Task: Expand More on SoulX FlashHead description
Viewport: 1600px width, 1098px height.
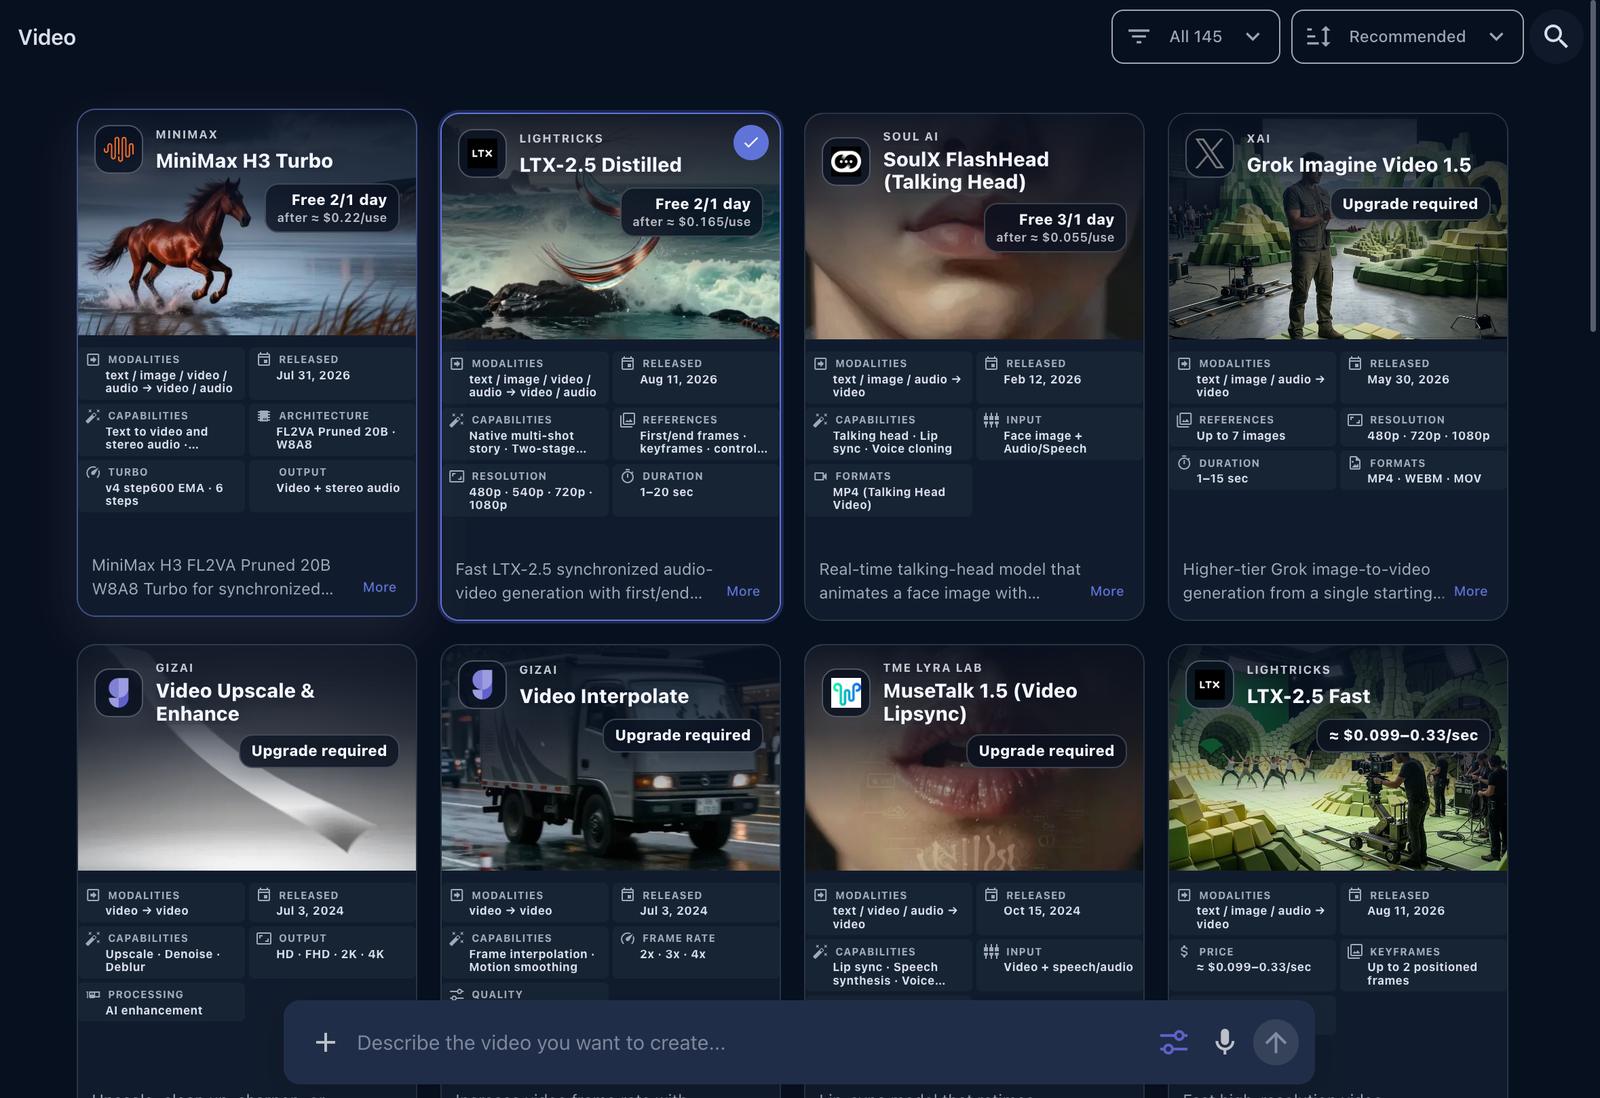Action: 1107,592
